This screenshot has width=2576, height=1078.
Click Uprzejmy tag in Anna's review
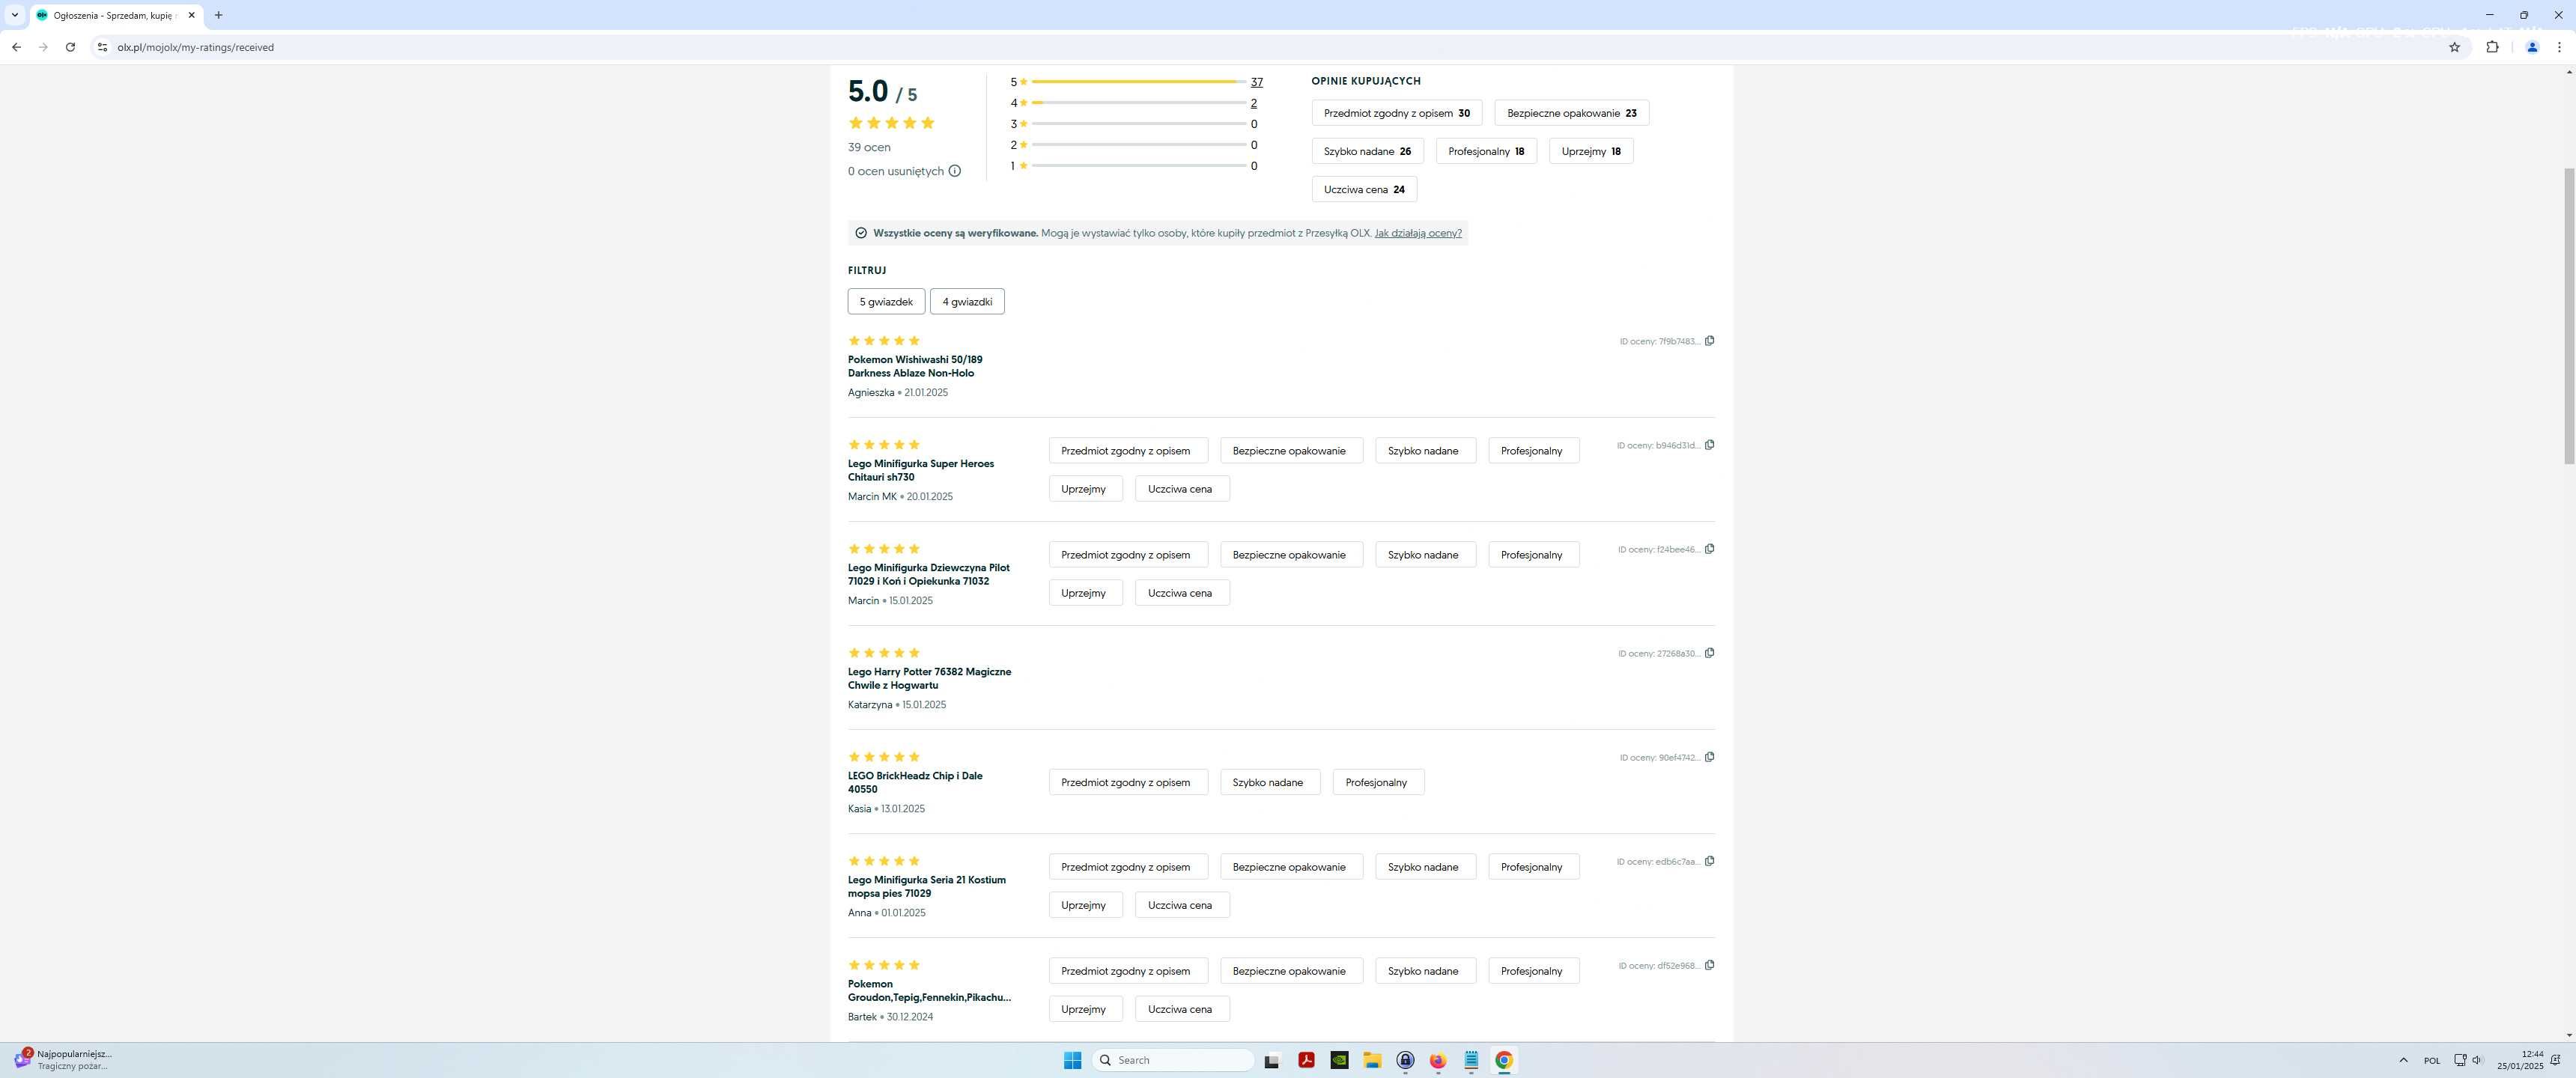tap(1085, 905)
